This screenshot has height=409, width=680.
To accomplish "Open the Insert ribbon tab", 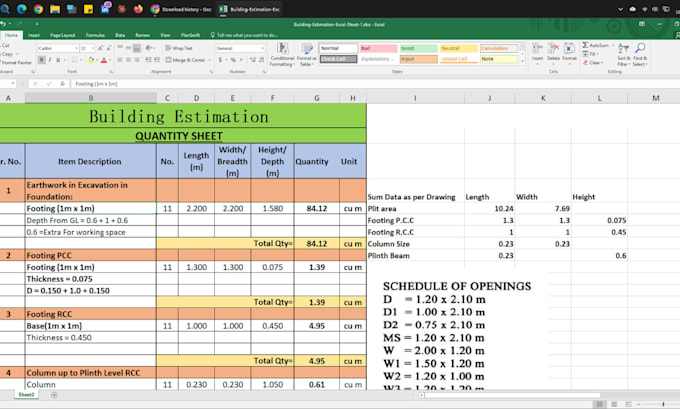I will click(34, 35).
